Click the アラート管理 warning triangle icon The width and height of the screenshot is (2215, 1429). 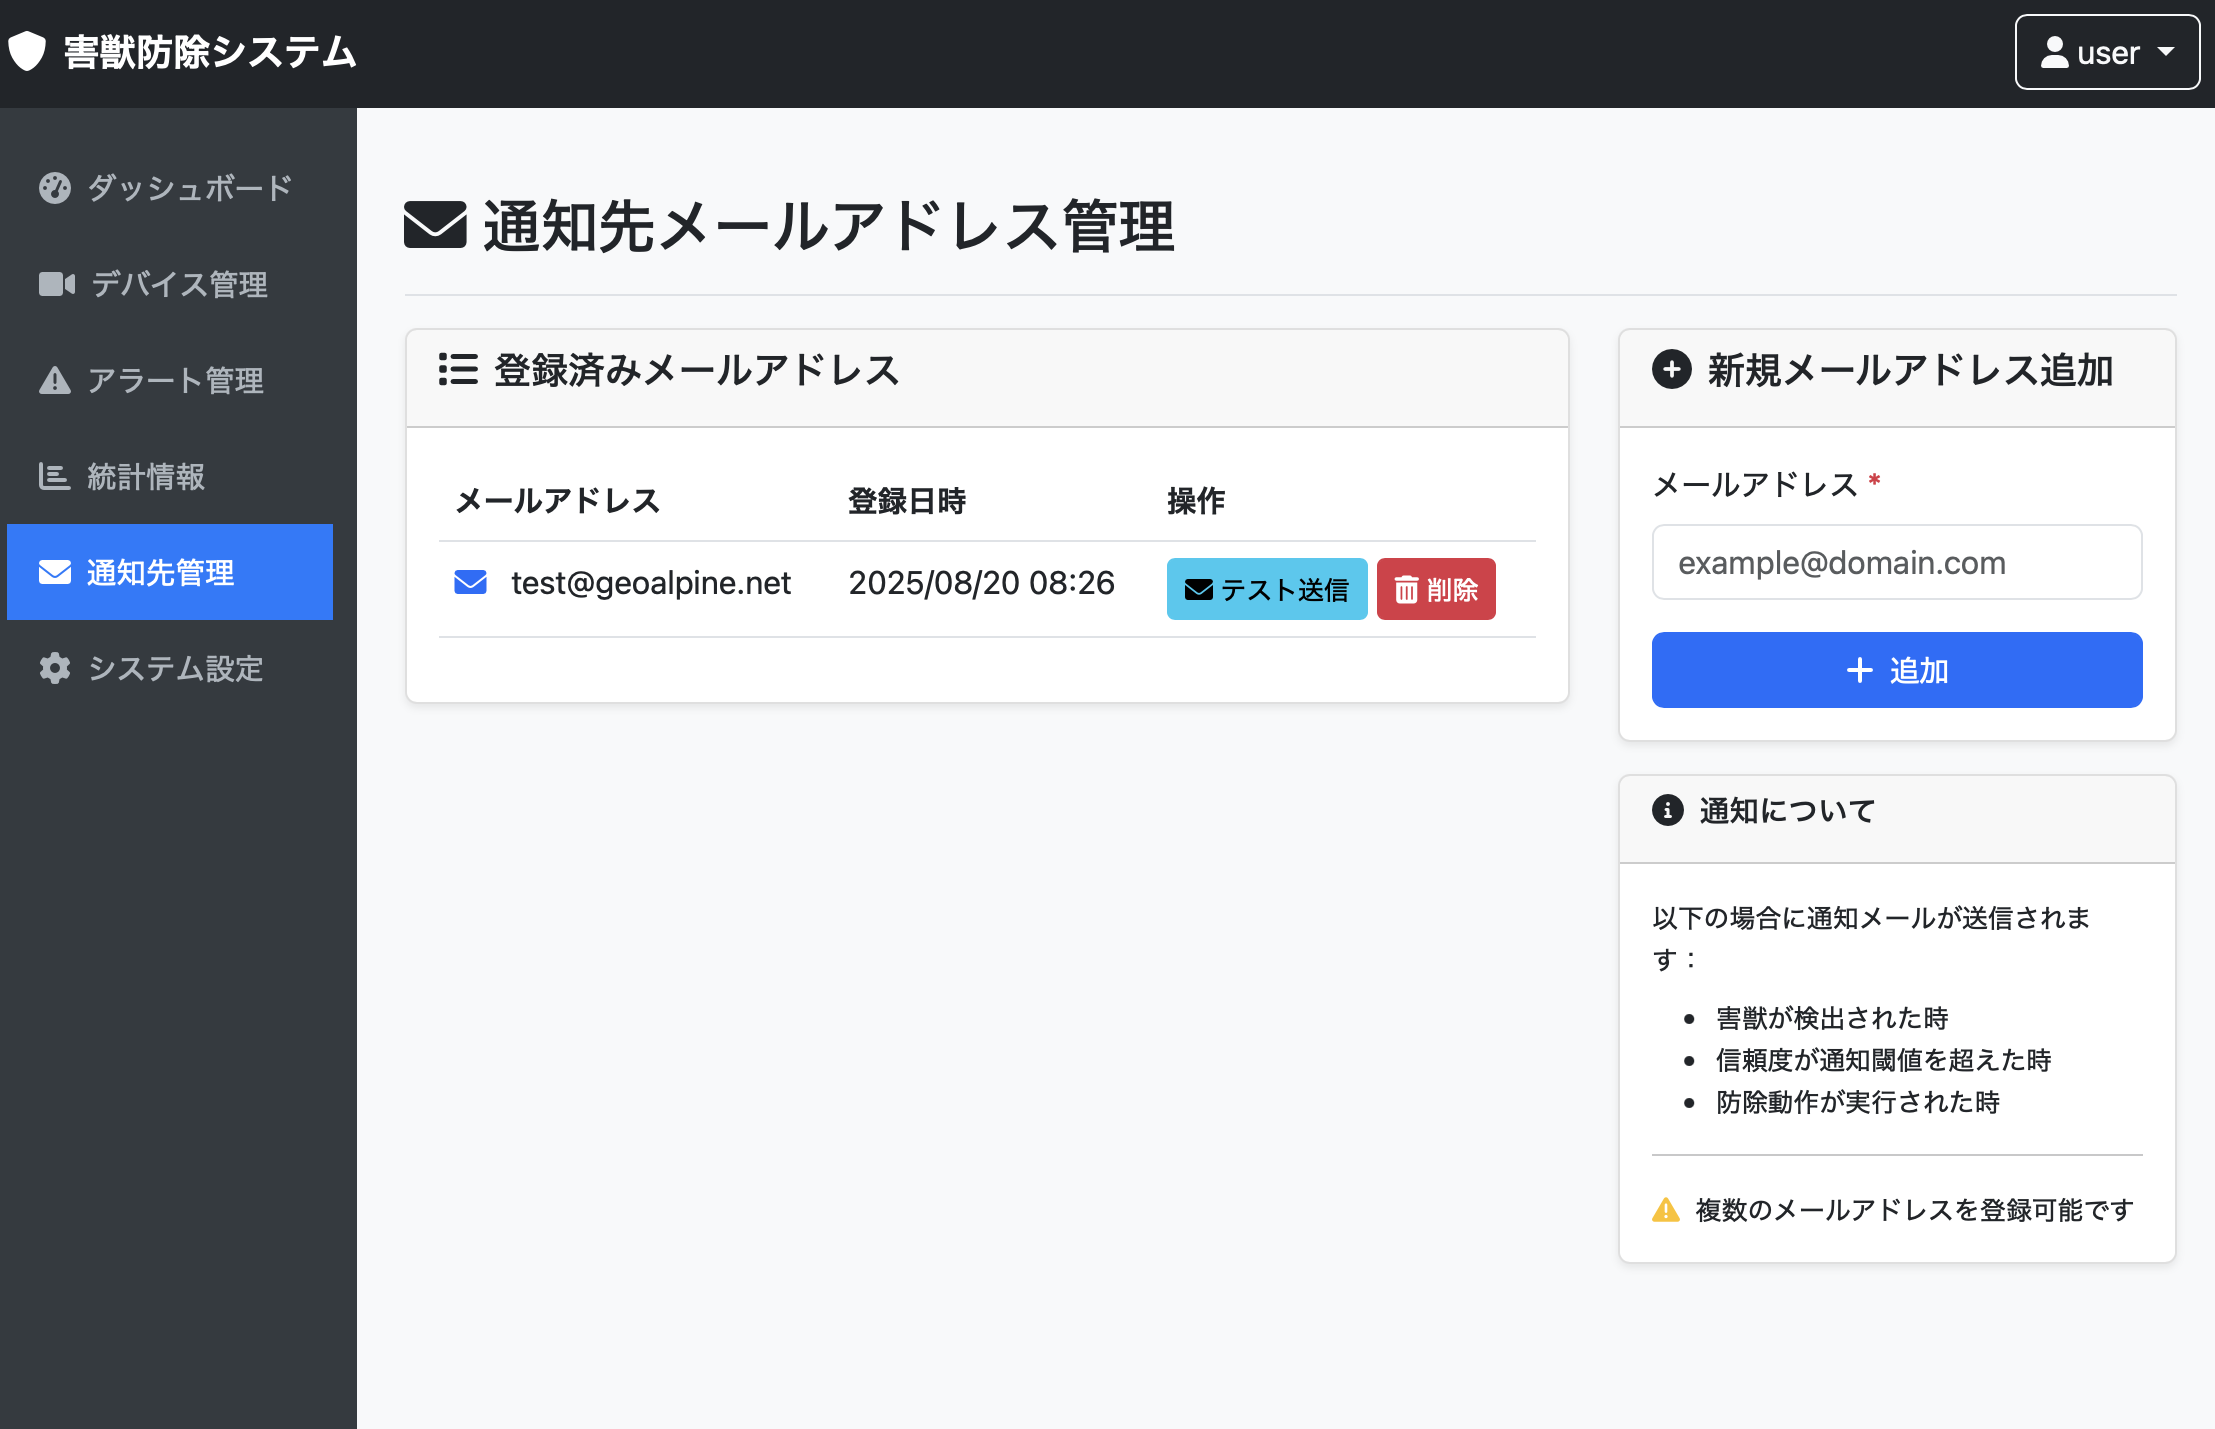55,380
